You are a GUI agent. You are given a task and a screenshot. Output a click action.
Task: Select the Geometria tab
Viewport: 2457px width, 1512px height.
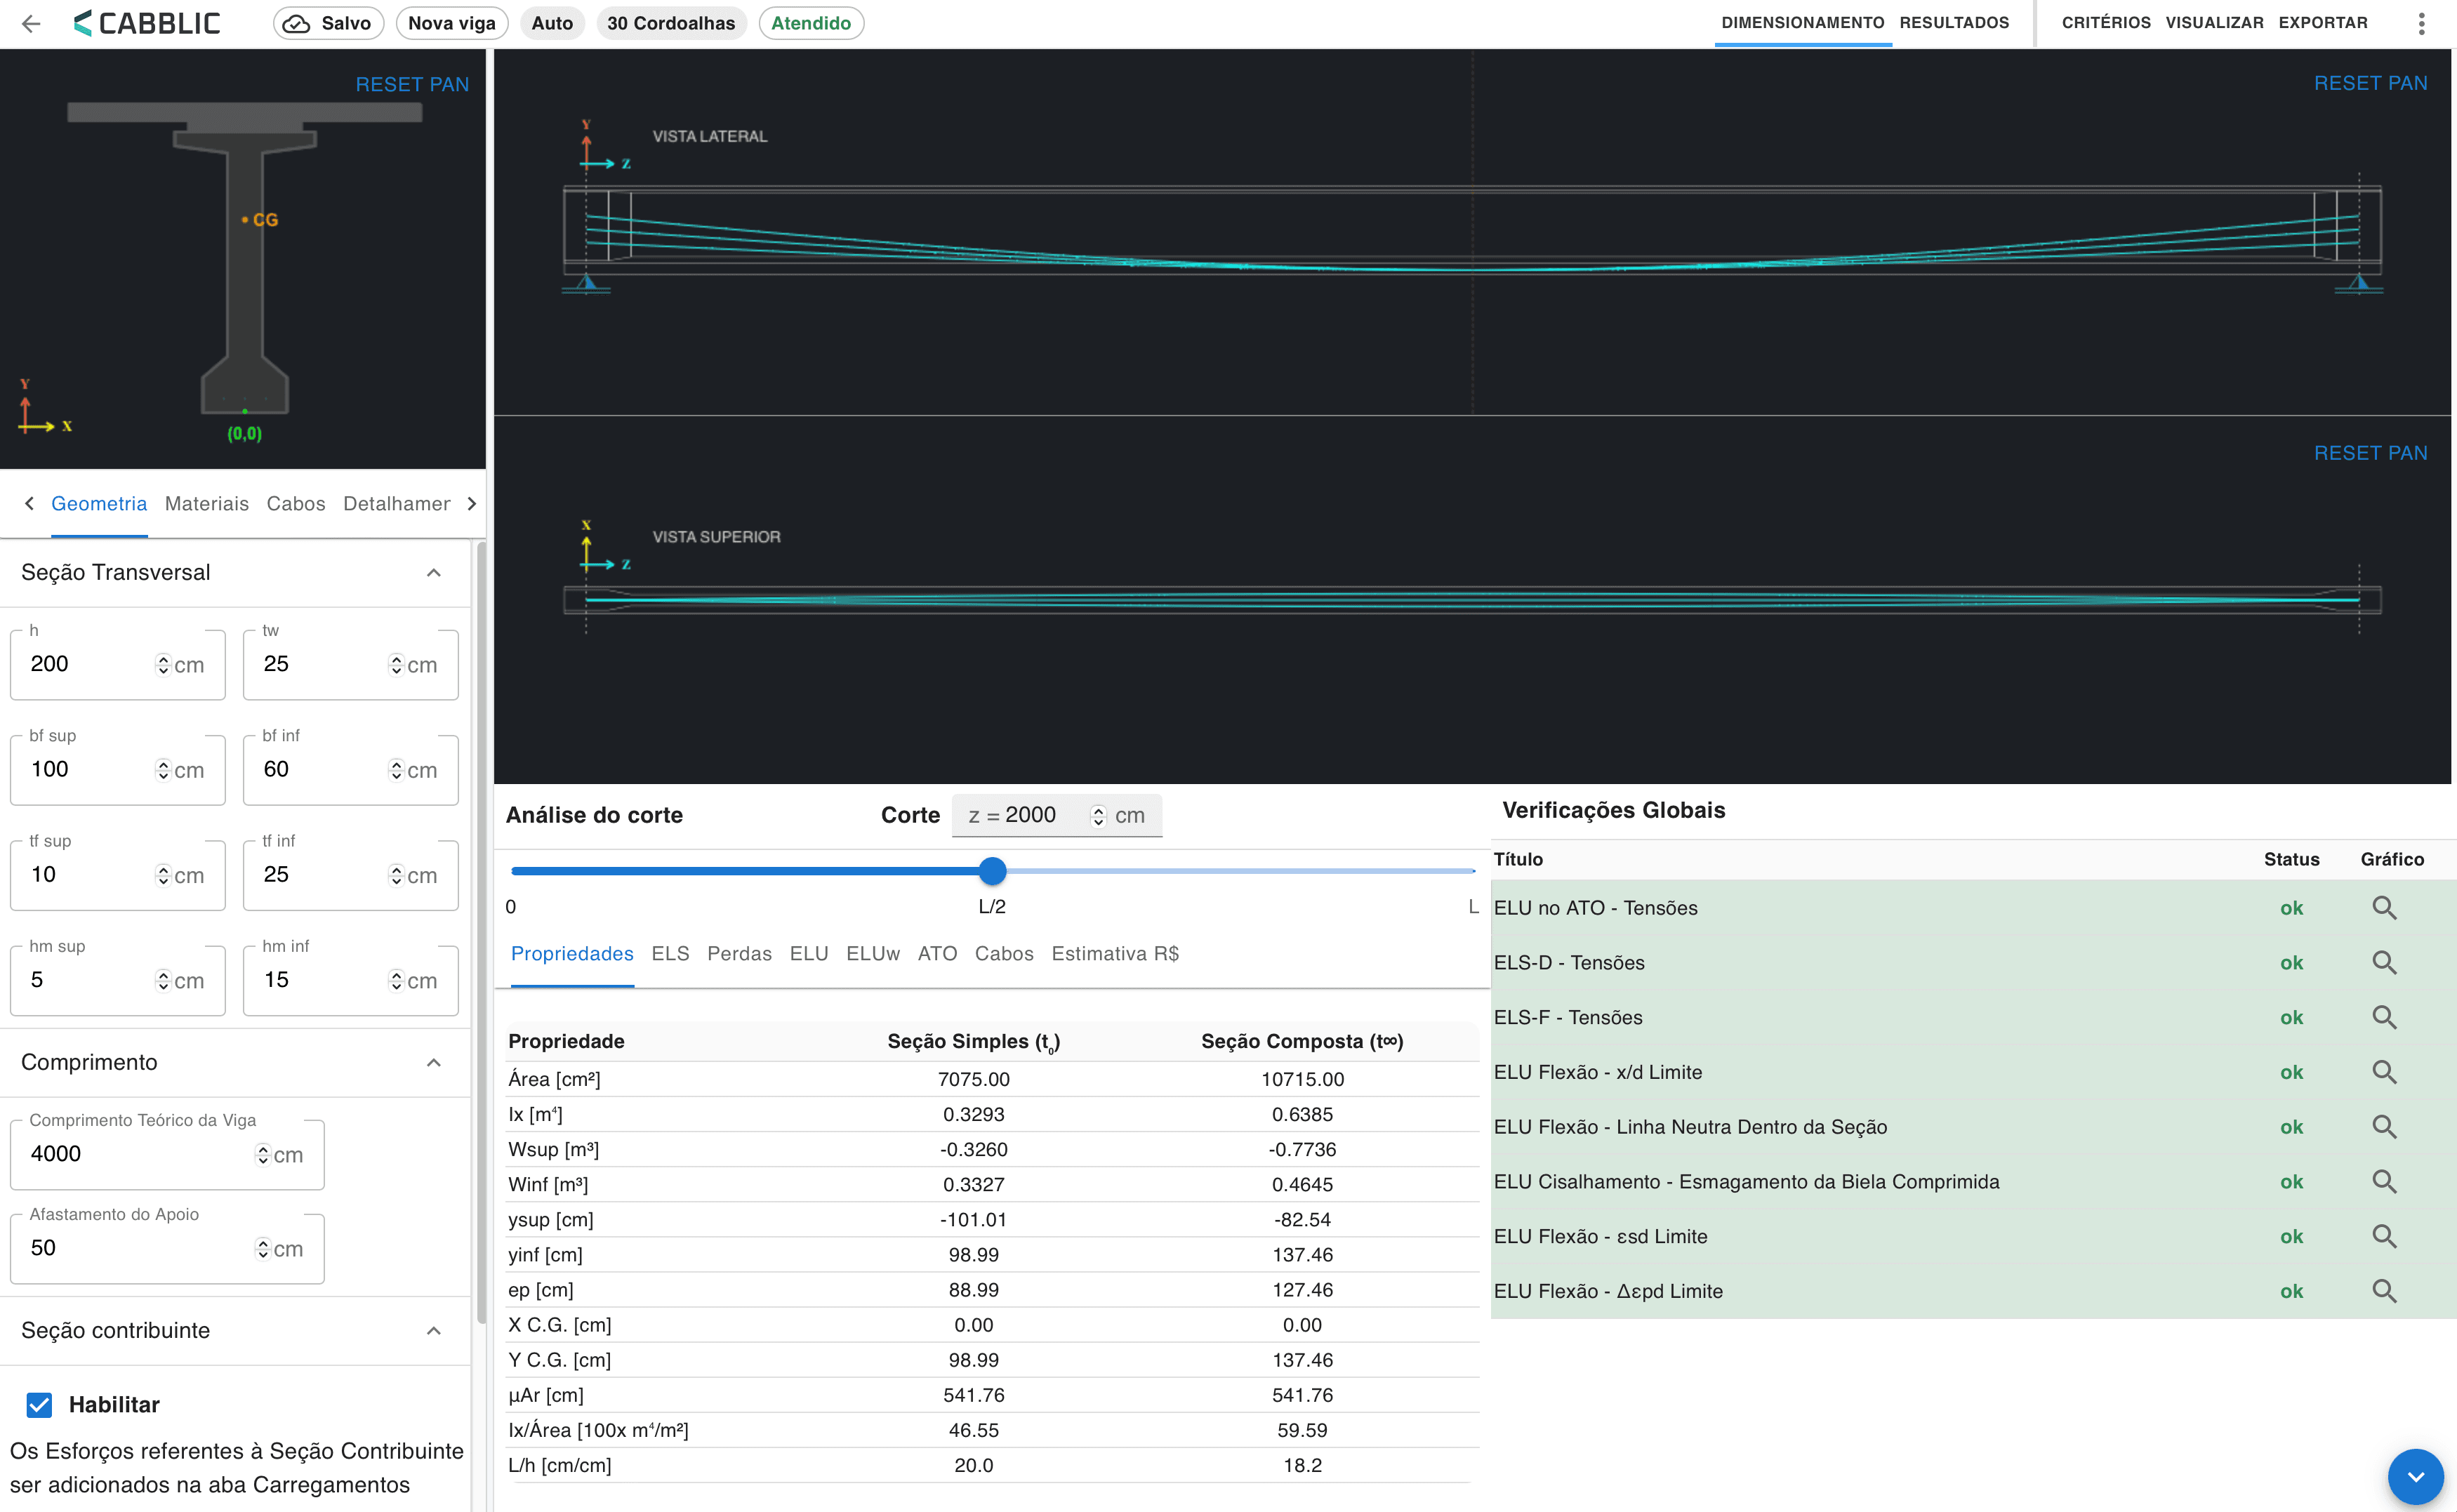click(x=99, y=504)
